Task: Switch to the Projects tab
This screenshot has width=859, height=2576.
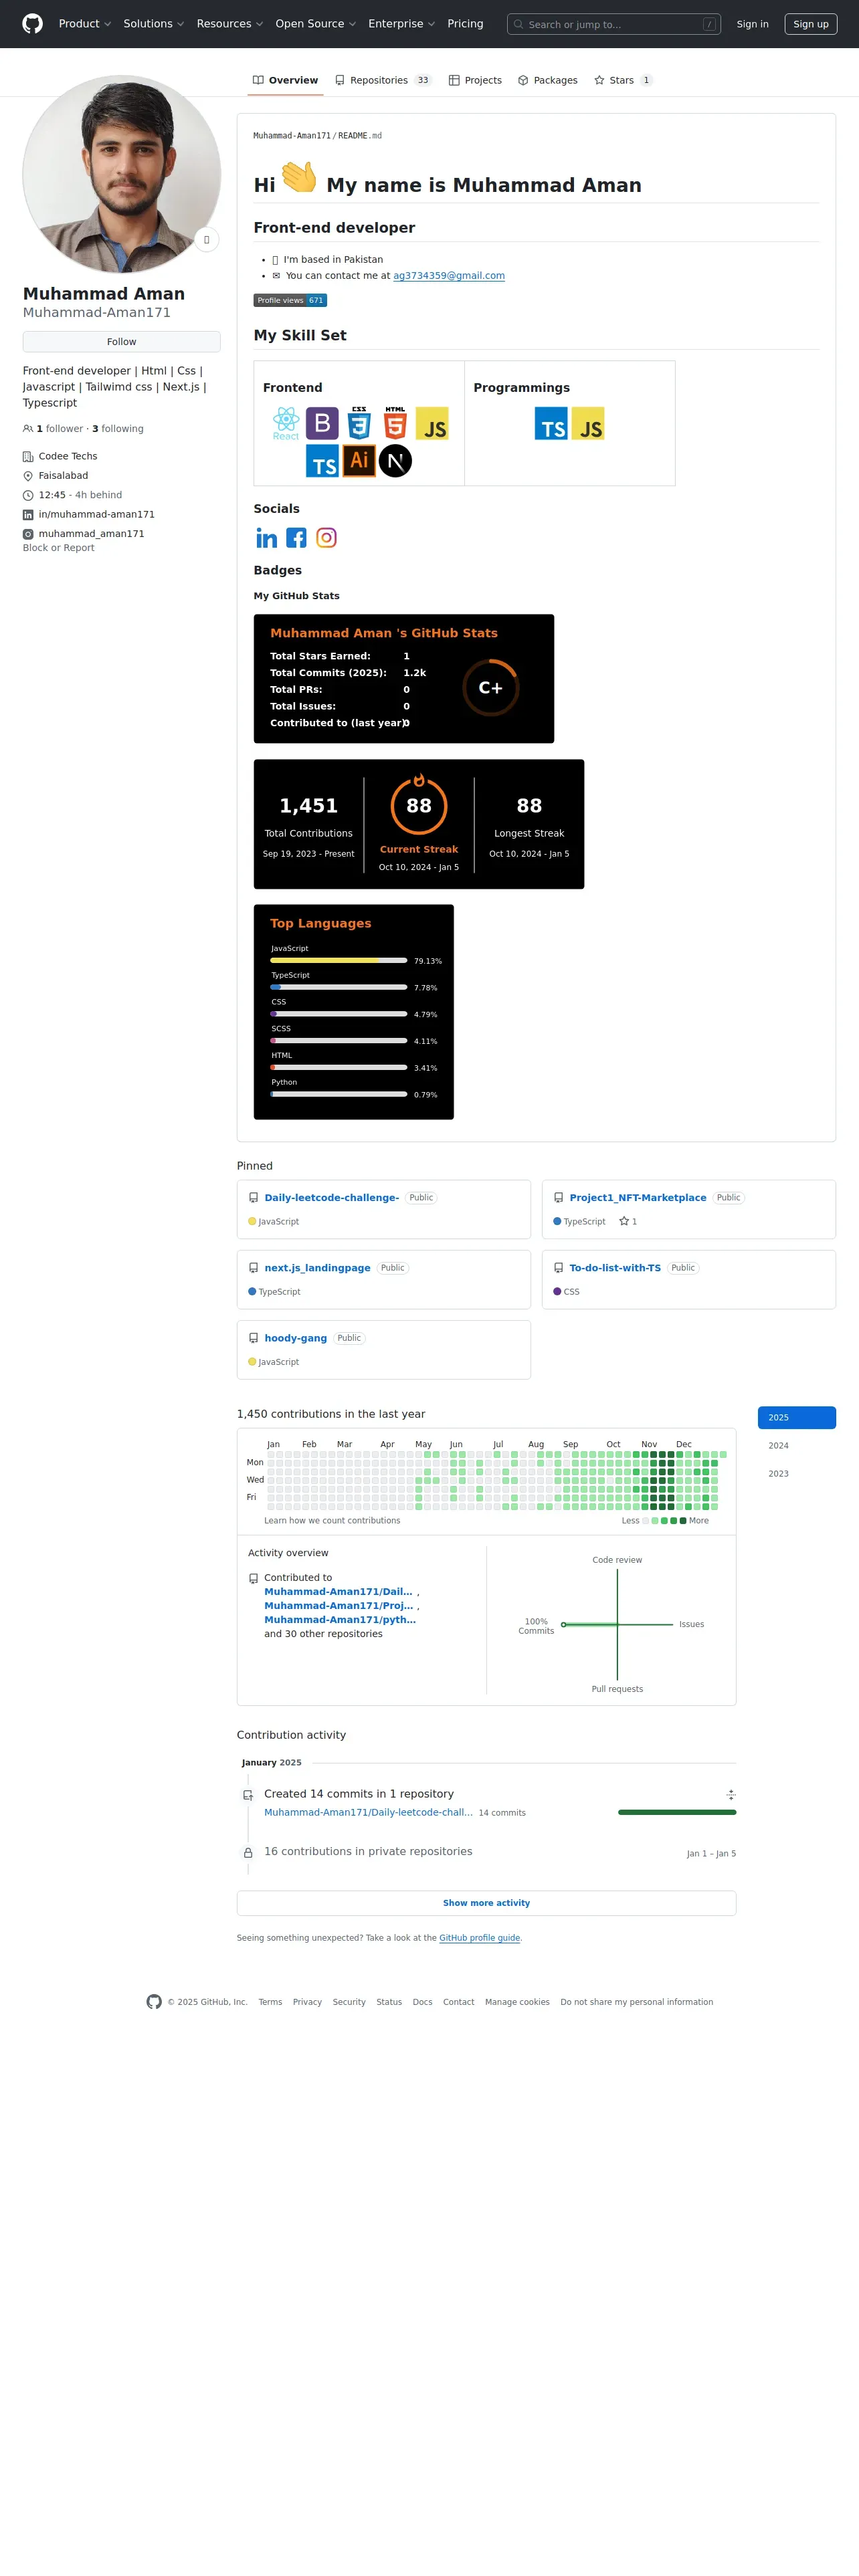Action: pyautogui.click(x=475, y=80)
